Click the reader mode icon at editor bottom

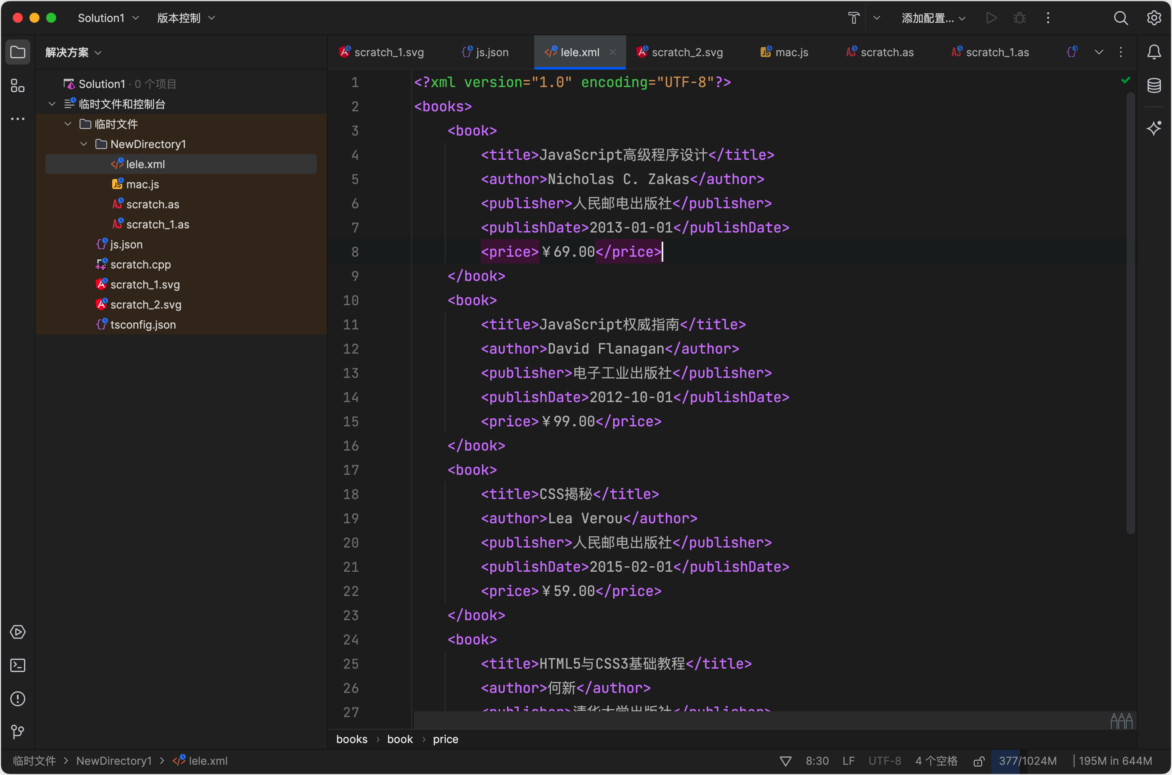pyautogui.click(x=1121, y=720)
